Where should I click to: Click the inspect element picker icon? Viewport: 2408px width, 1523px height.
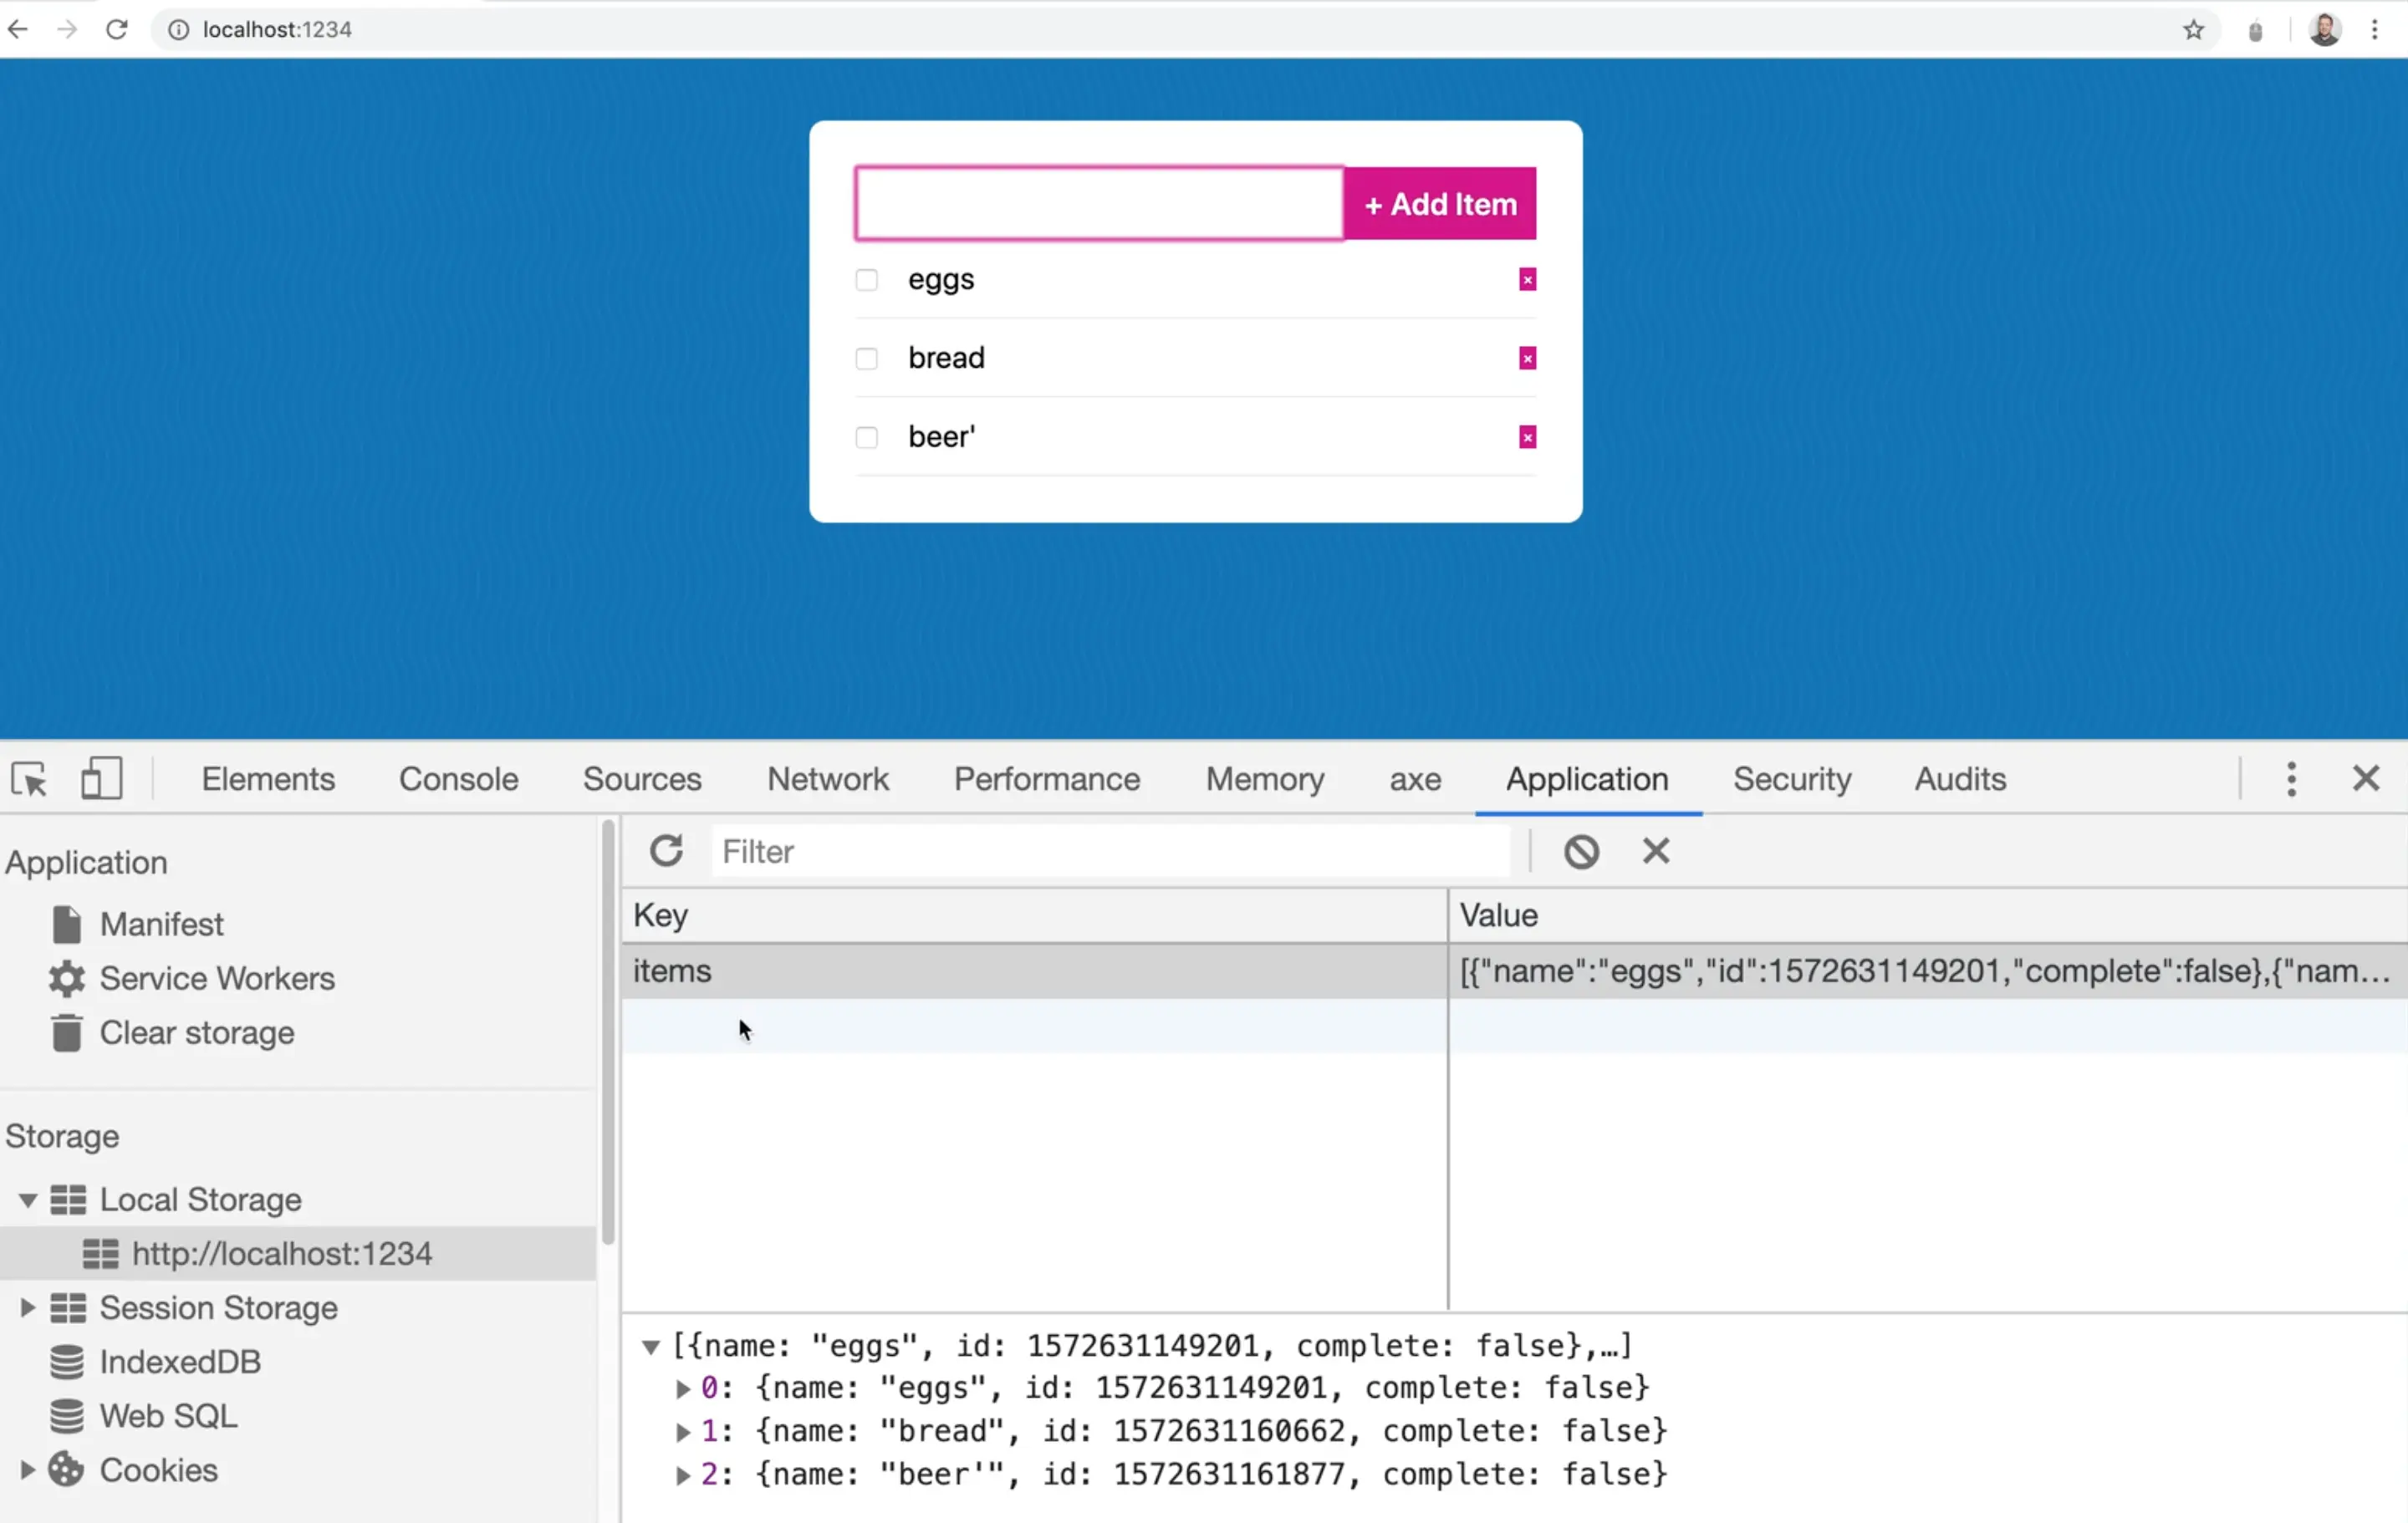tap(29, 779)
